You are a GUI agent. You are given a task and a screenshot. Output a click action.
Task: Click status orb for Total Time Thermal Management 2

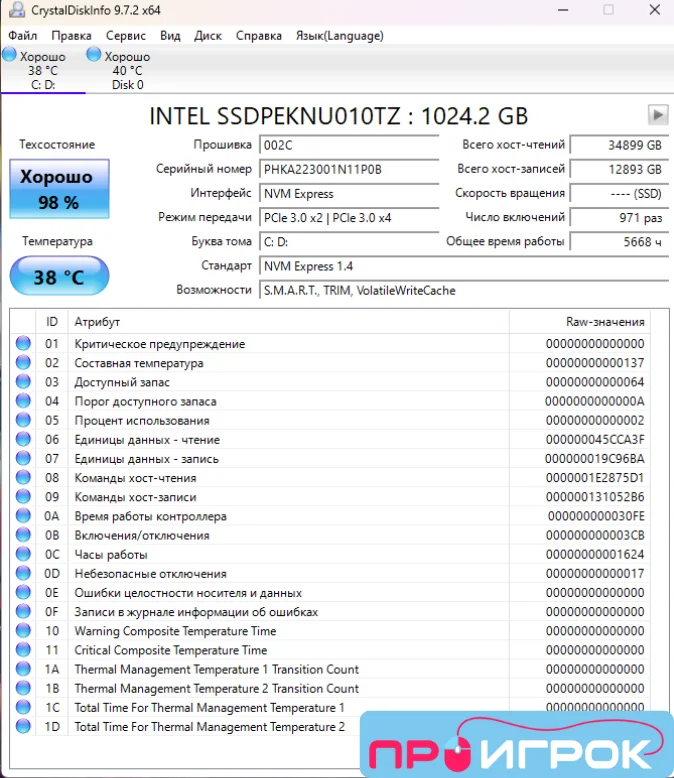pyautogui.click(x=23, y=726)
